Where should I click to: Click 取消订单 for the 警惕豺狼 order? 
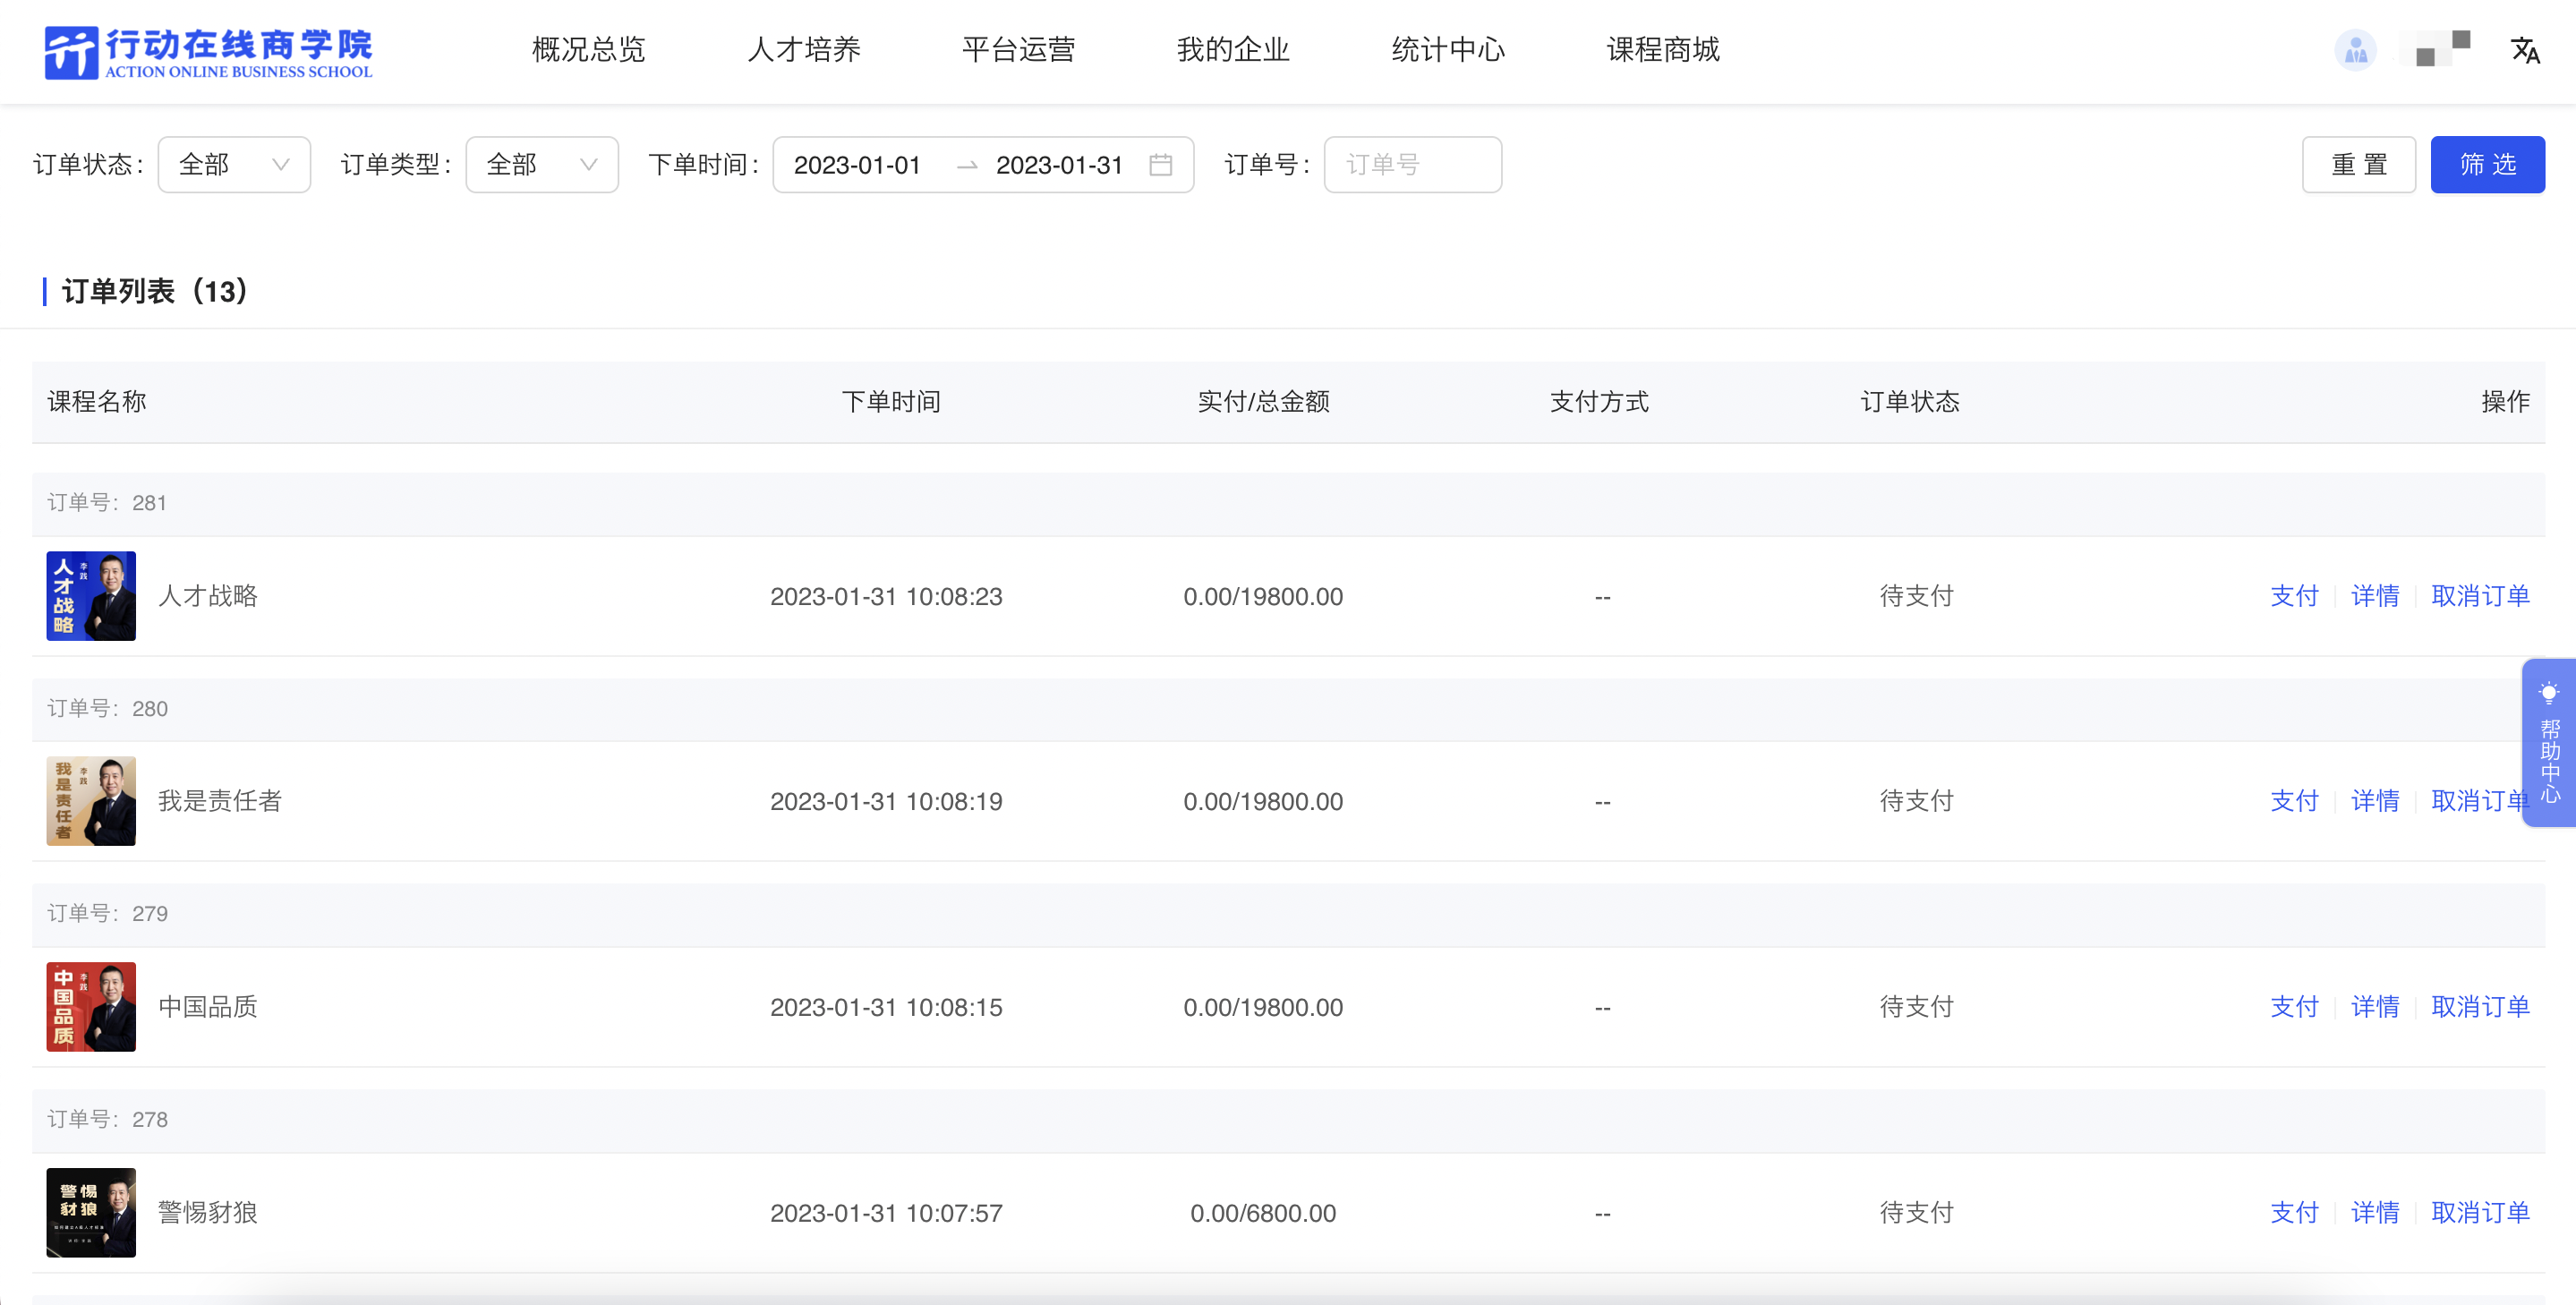click(x=2481, y=1213)
